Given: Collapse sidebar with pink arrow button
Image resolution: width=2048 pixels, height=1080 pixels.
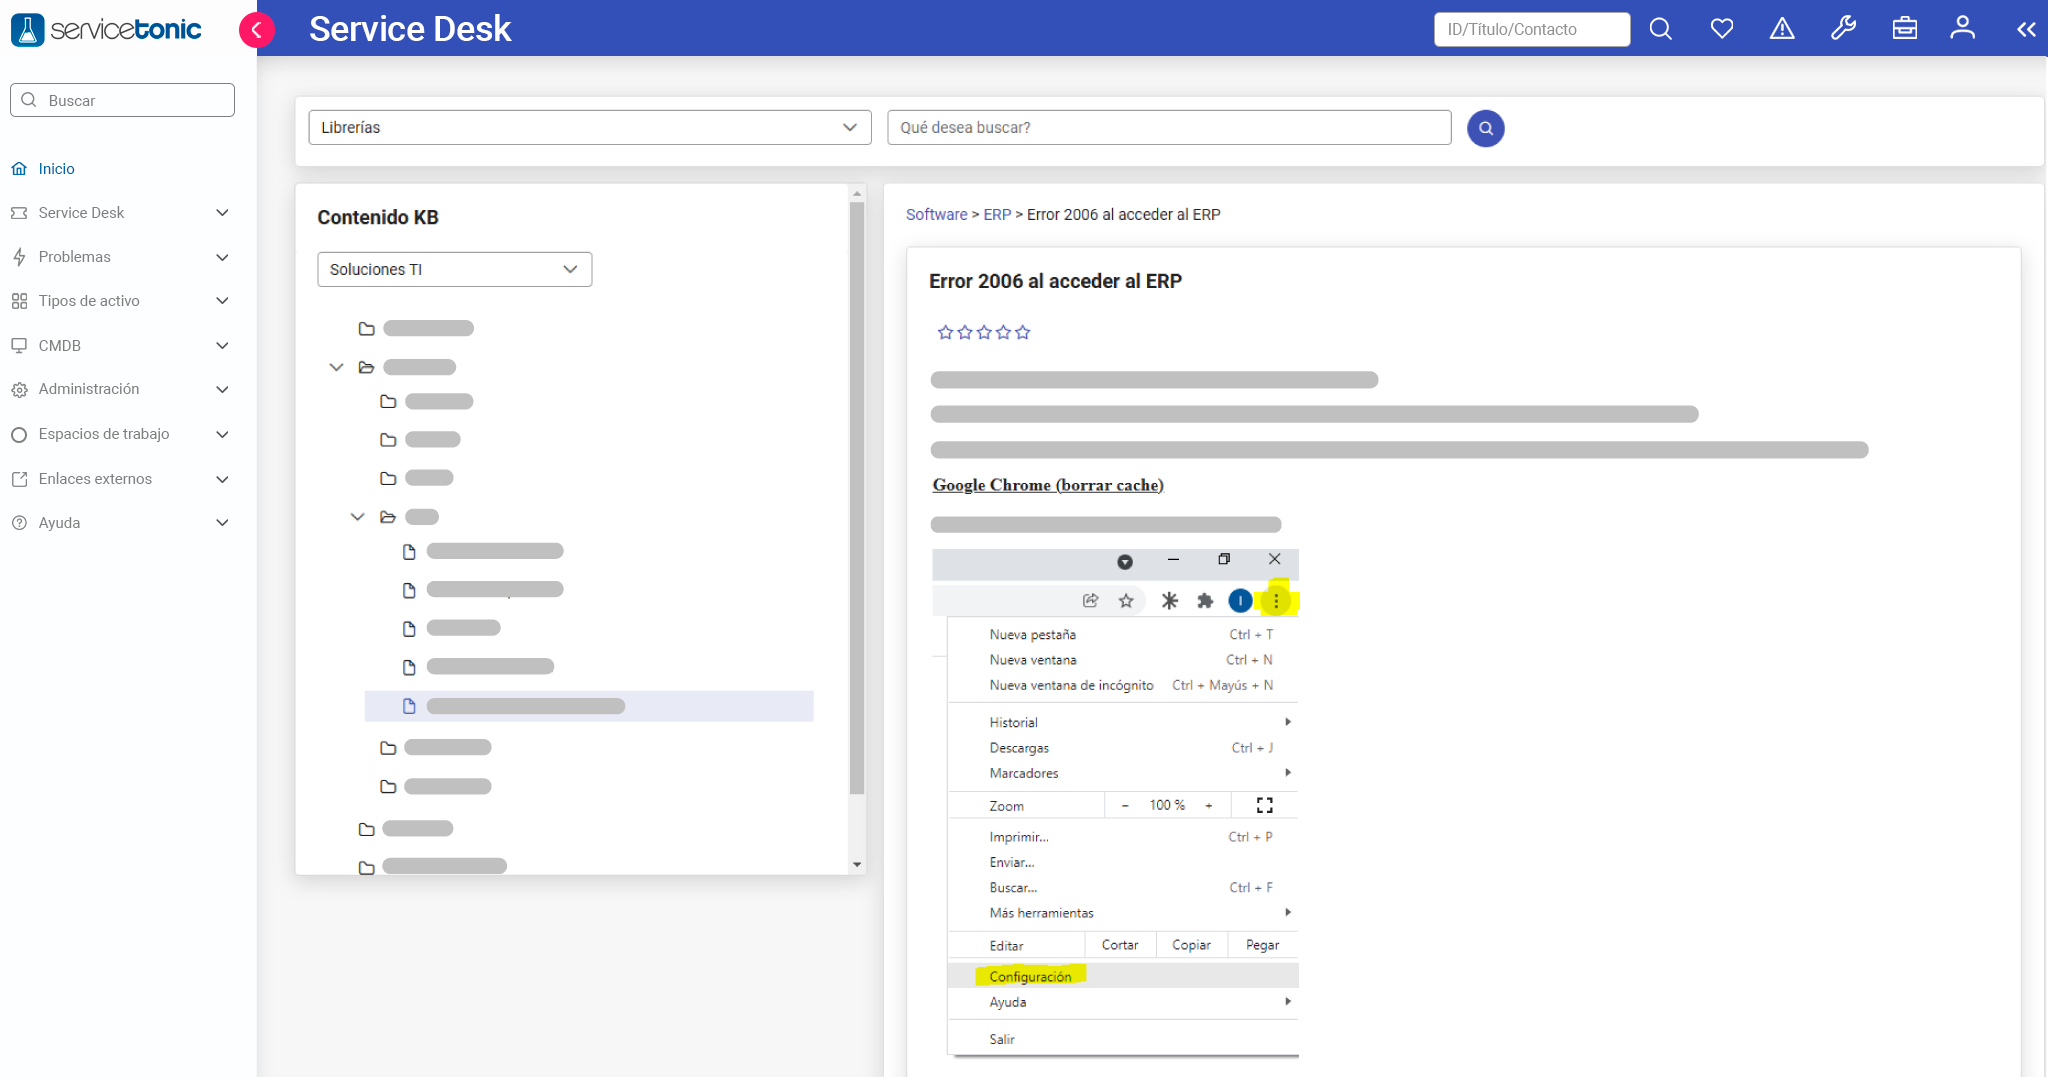Looking at the screenshot, I should click(x=256, y=30).
